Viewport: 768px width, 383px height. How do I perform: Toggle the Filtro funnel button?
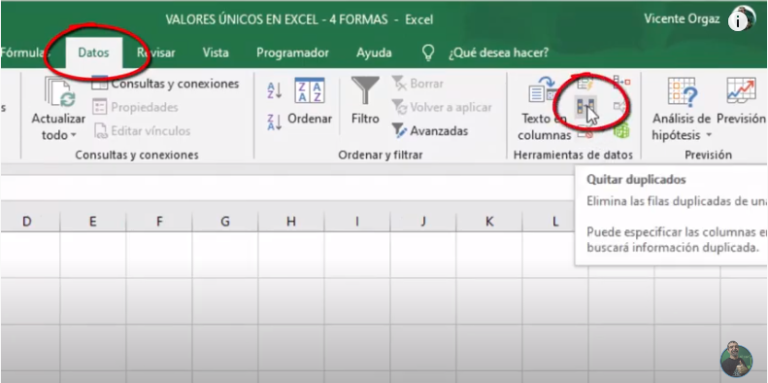pyautogui.click(x=365, y=101)
